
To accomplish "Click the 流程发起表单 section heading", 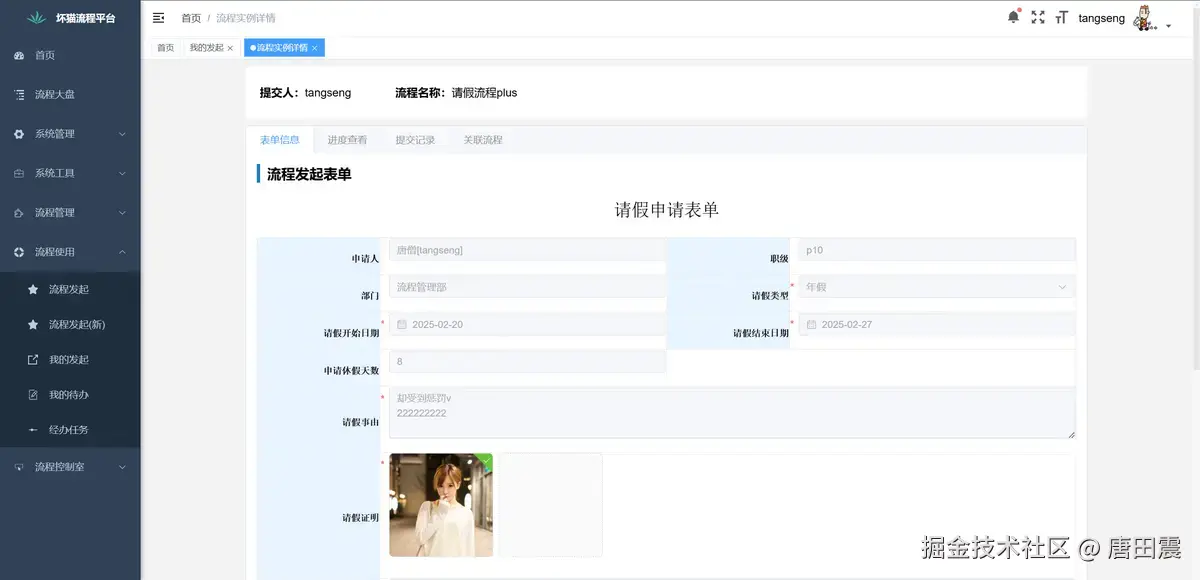I will coord(309,174).
